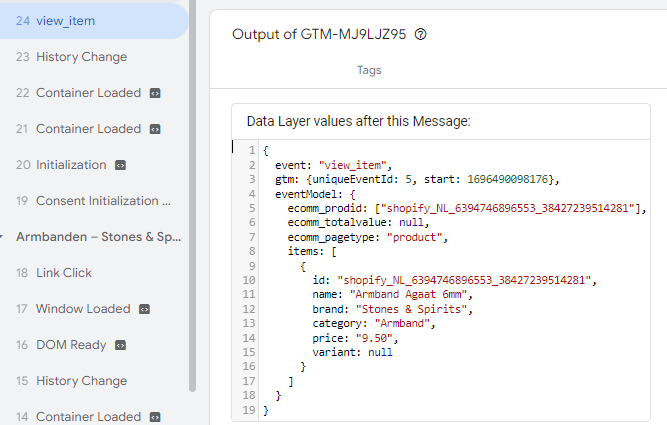Screen dimensions: 667x425
Task: Click code icon beside DOM Ready event
Action: pyautogui.click(x=120, y=345)
